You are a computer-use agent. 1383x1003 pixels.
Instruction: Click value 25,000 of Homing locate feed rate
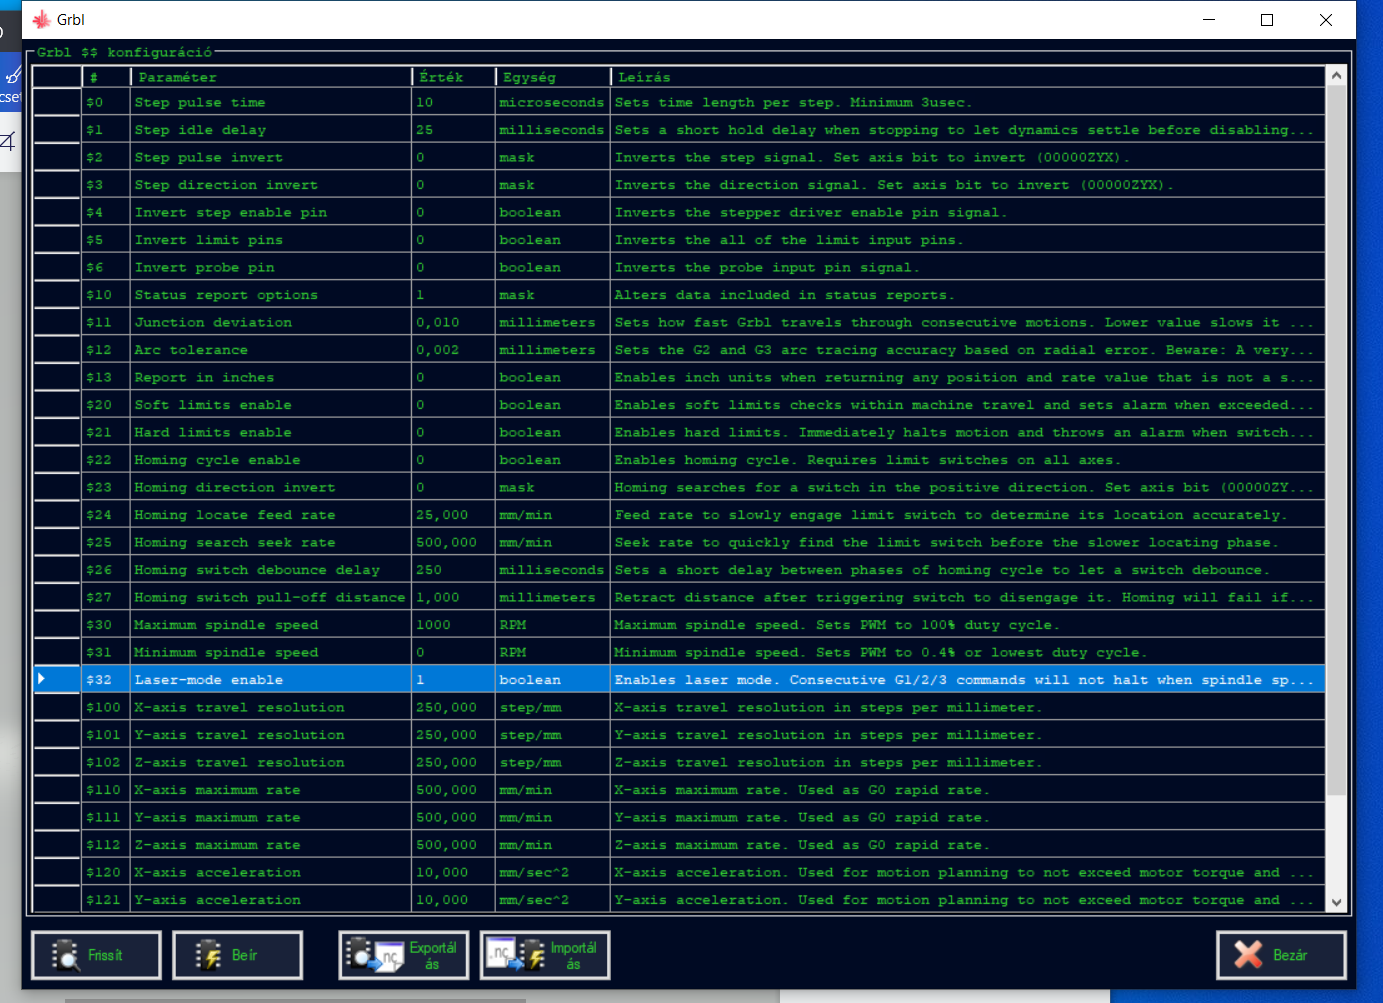click(x=454, y=515)
